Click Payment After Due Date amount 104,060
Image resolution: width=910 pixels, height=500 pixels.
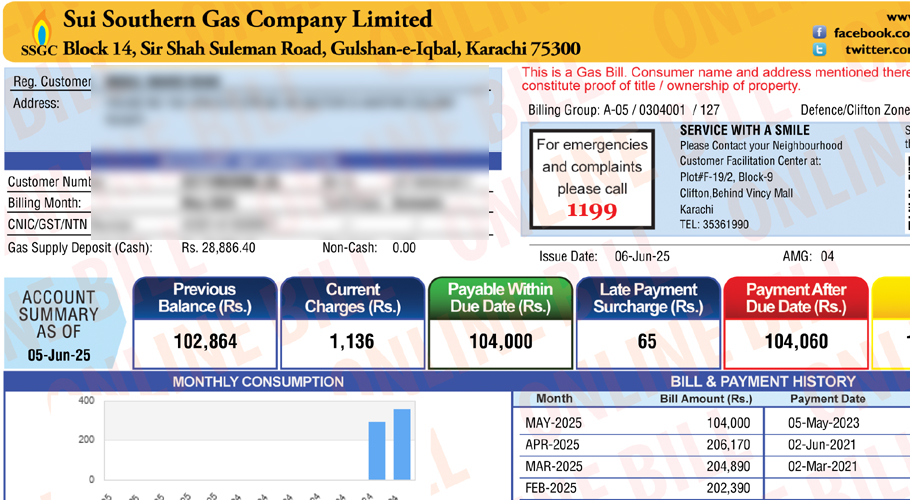point(796,342)
